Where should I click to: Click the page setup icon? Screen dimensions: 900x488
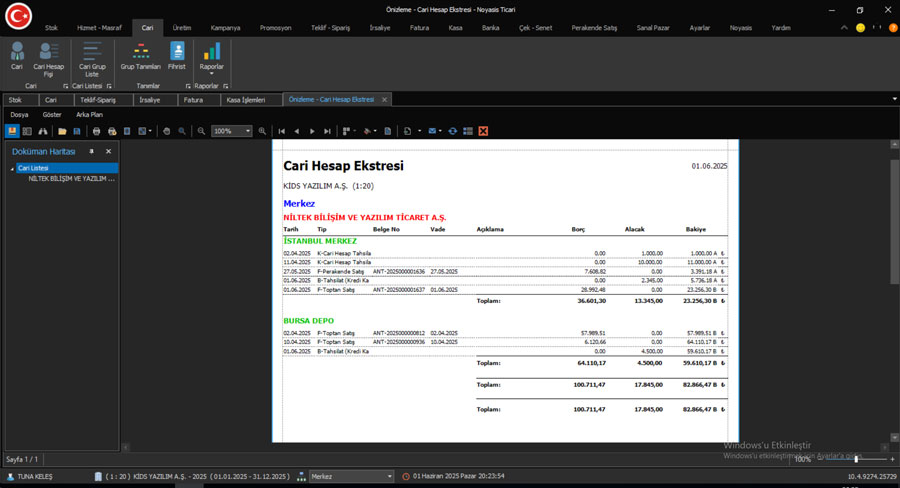coord(127,131)
